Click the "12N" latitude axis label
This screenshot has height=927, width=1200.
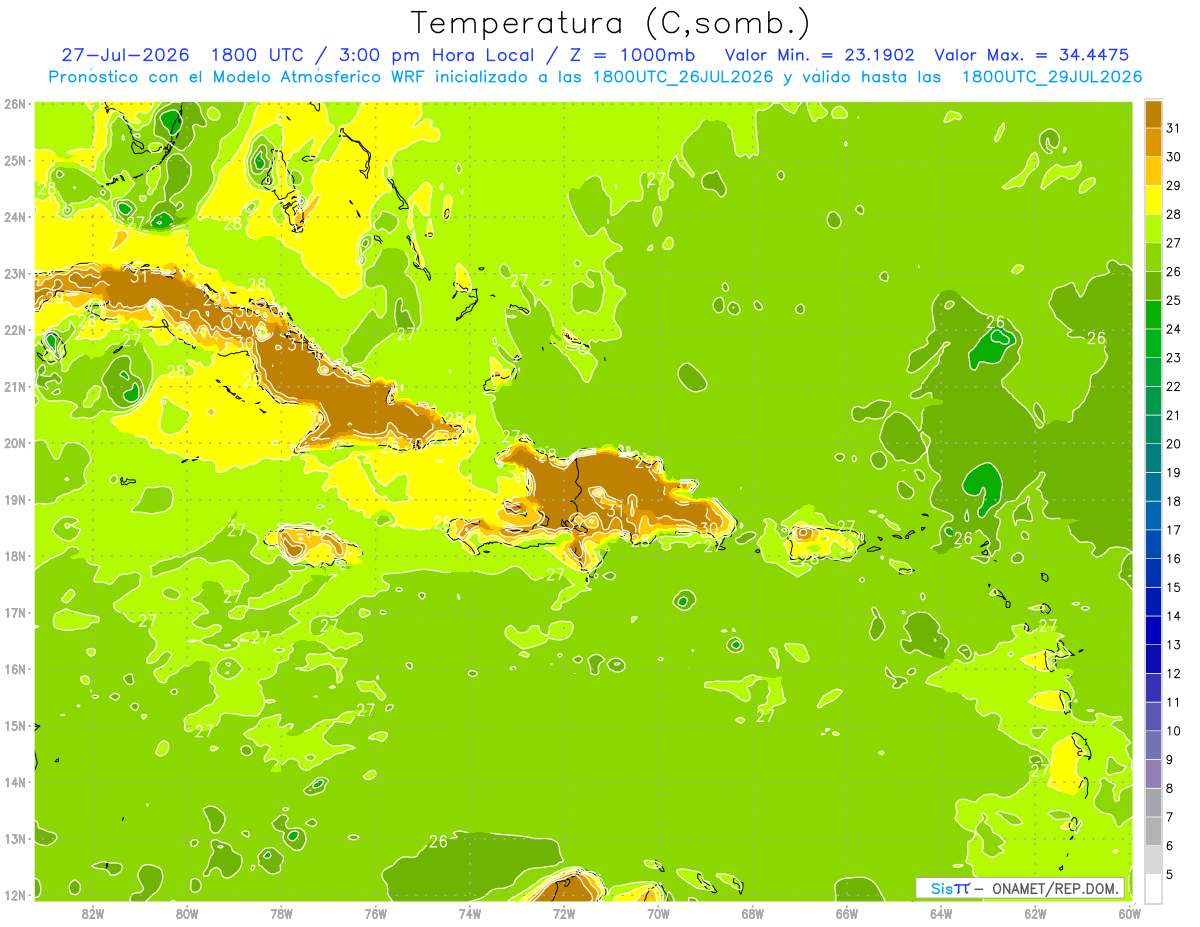15,895
